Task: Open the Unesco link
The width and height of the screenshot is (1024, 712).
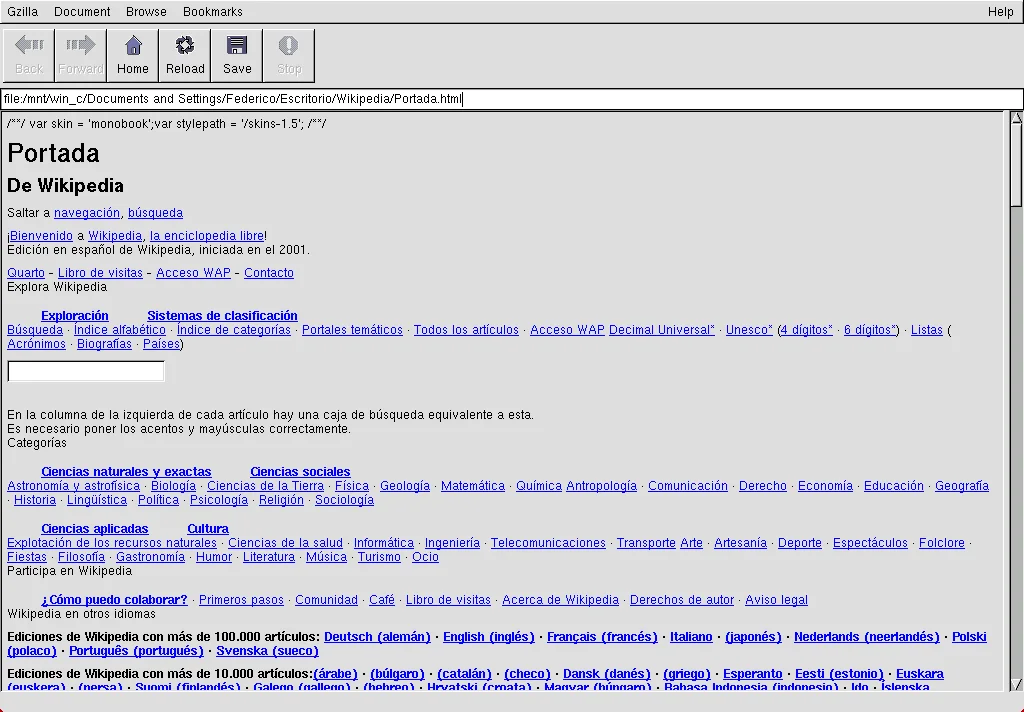Action: click(x=749, y=330)
